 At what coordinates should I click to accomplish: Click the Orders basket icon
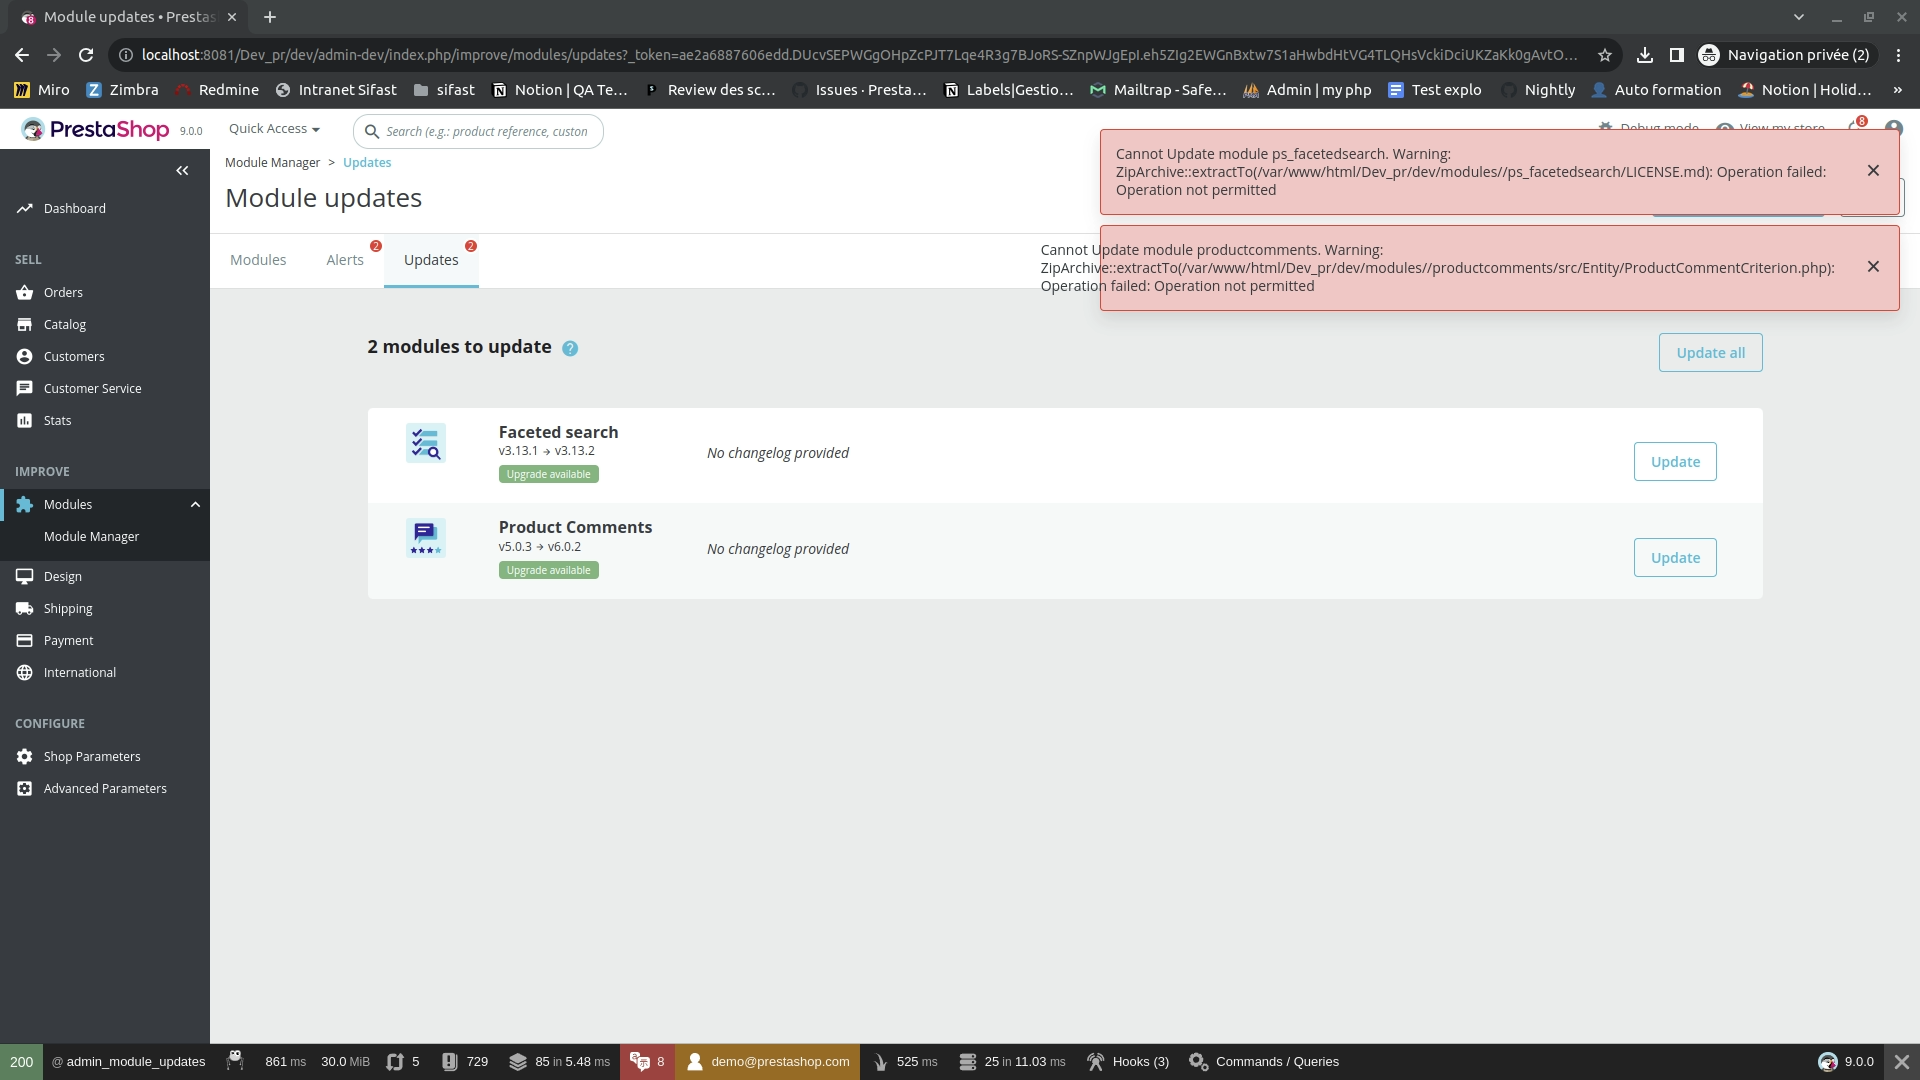[x=24, y=292]
